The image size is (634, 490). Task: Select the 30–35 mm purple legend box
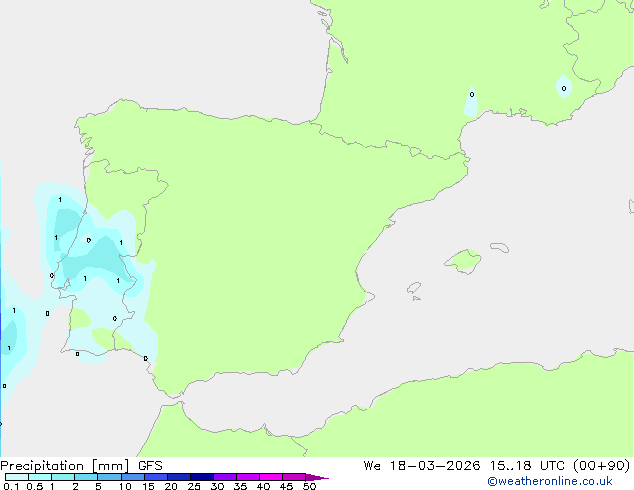tap(225, 477)
